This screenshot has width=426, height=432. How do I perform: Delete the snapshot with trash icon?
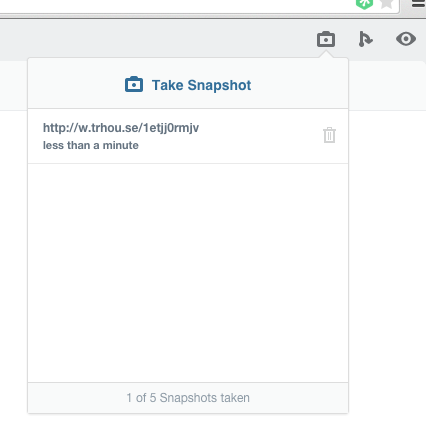coord(329,135)
